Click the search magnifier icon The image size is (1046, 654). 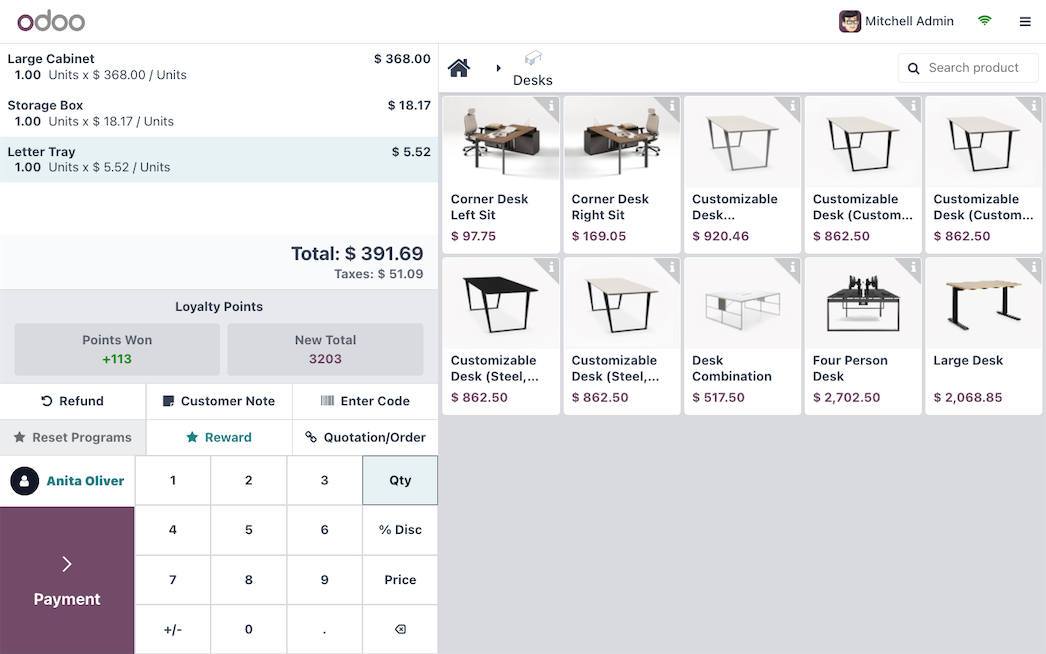pos(913,68)
